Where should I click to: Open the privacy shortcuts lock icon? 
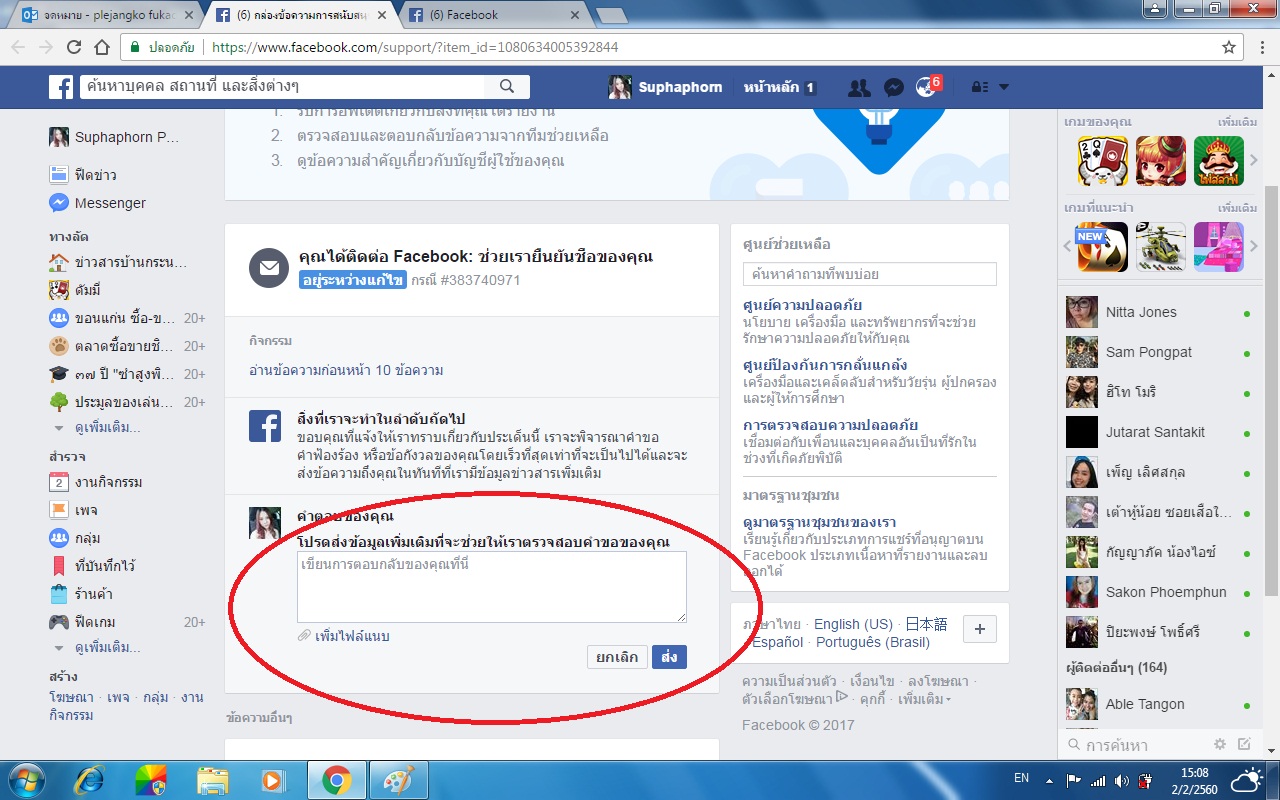pos(981,87)
